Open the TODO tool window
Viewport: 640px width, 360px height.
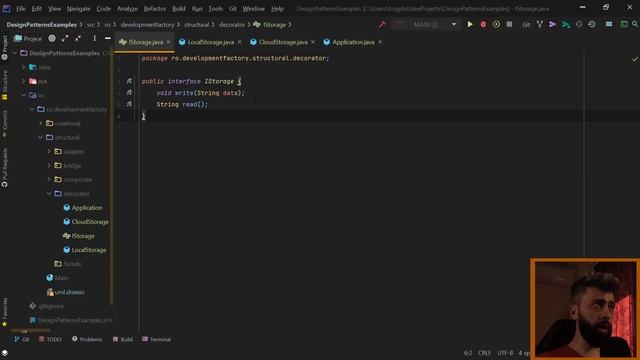50,340
